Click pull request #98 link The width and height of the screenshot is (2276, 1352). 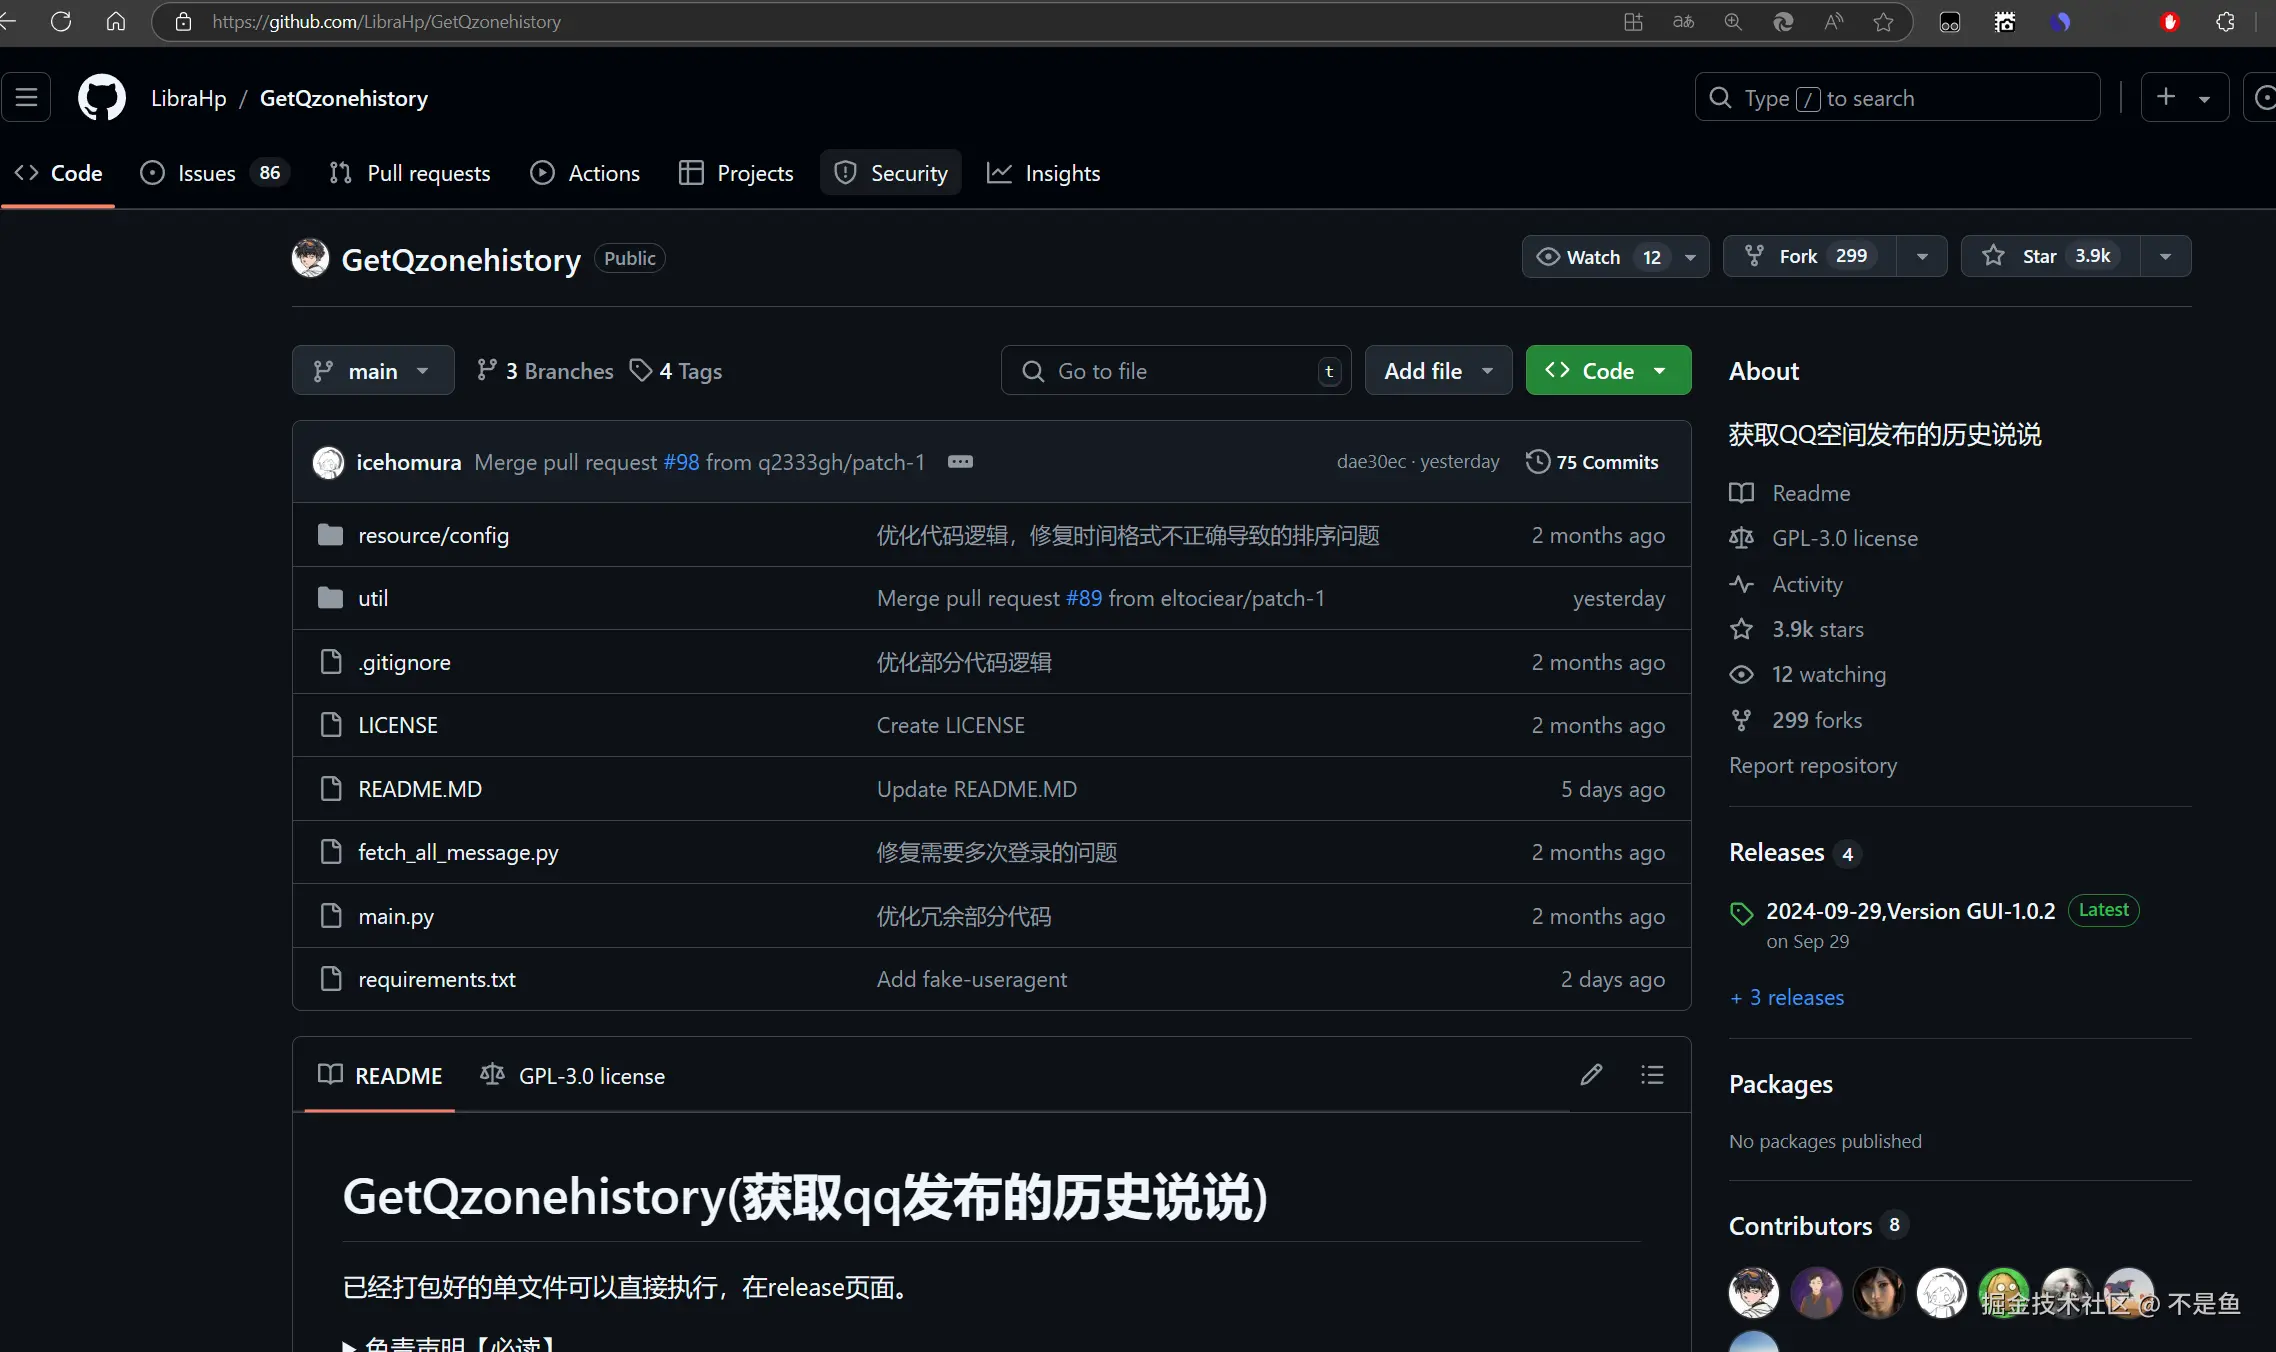681,462
